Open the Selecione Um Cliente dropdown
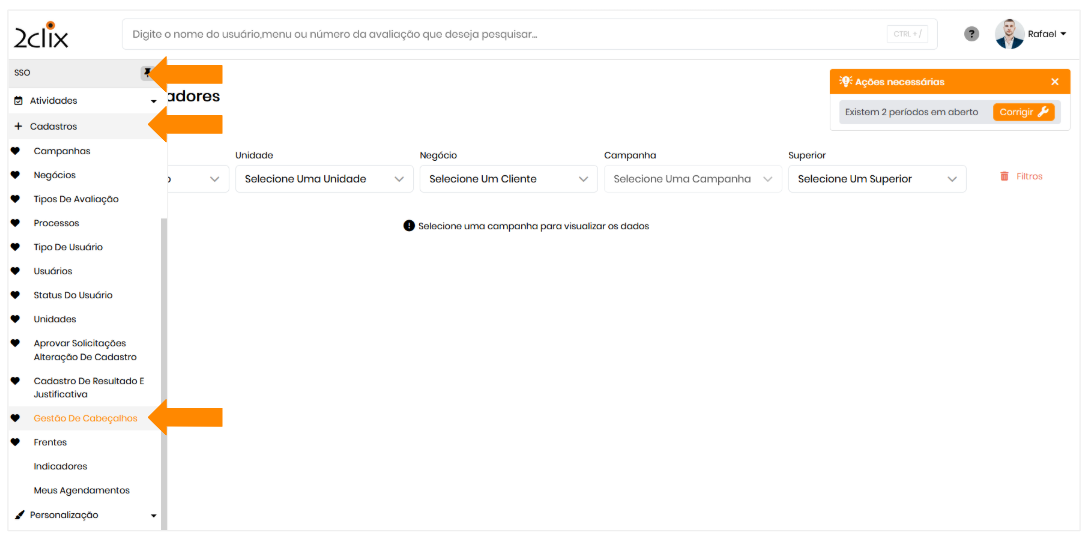Screen dimensions: 1088x535 [x=507, y=179]
